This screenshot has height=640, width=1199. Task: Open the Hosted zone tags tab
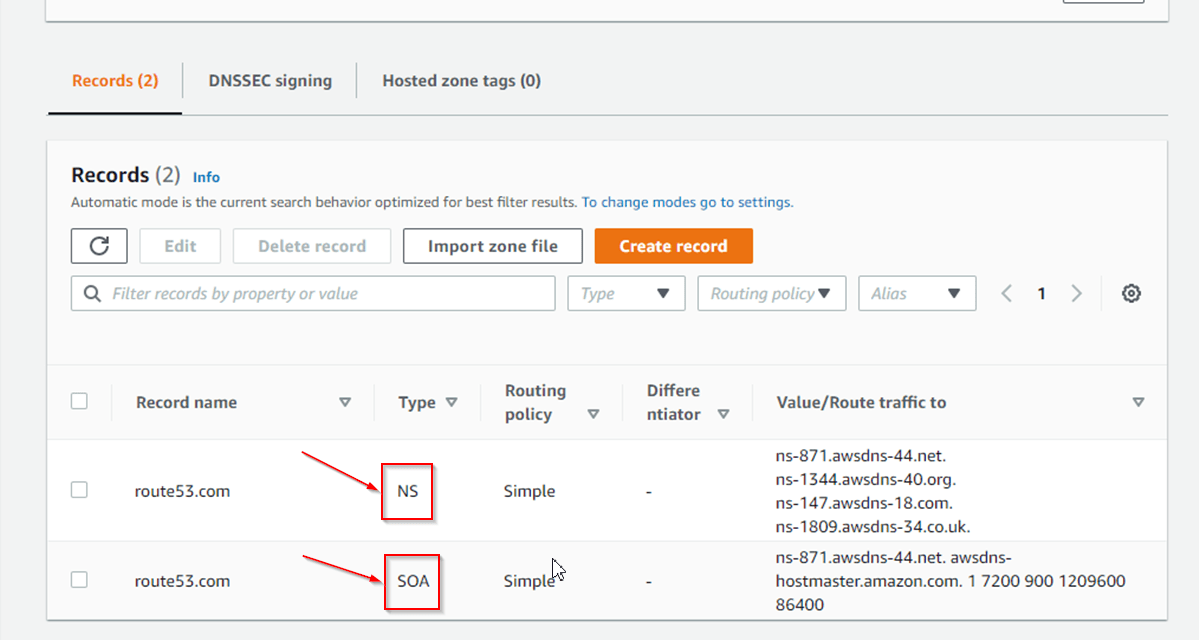(461, 81)
